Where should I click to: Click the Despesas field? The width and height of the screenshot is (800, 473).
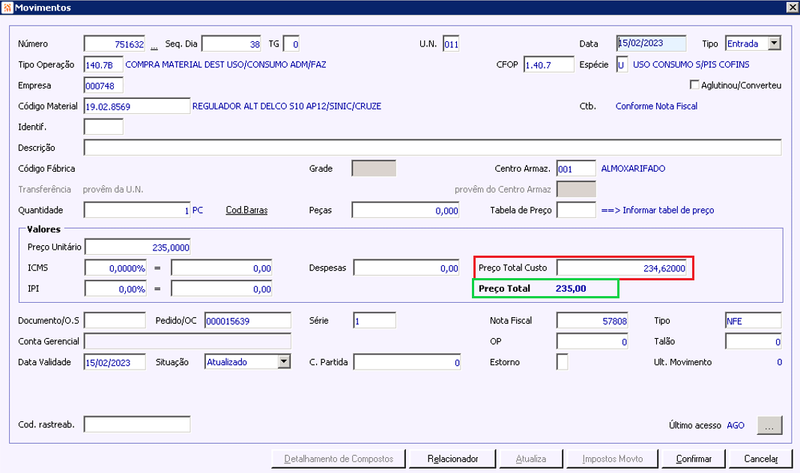pyautogui.click(x=407, y=268)
